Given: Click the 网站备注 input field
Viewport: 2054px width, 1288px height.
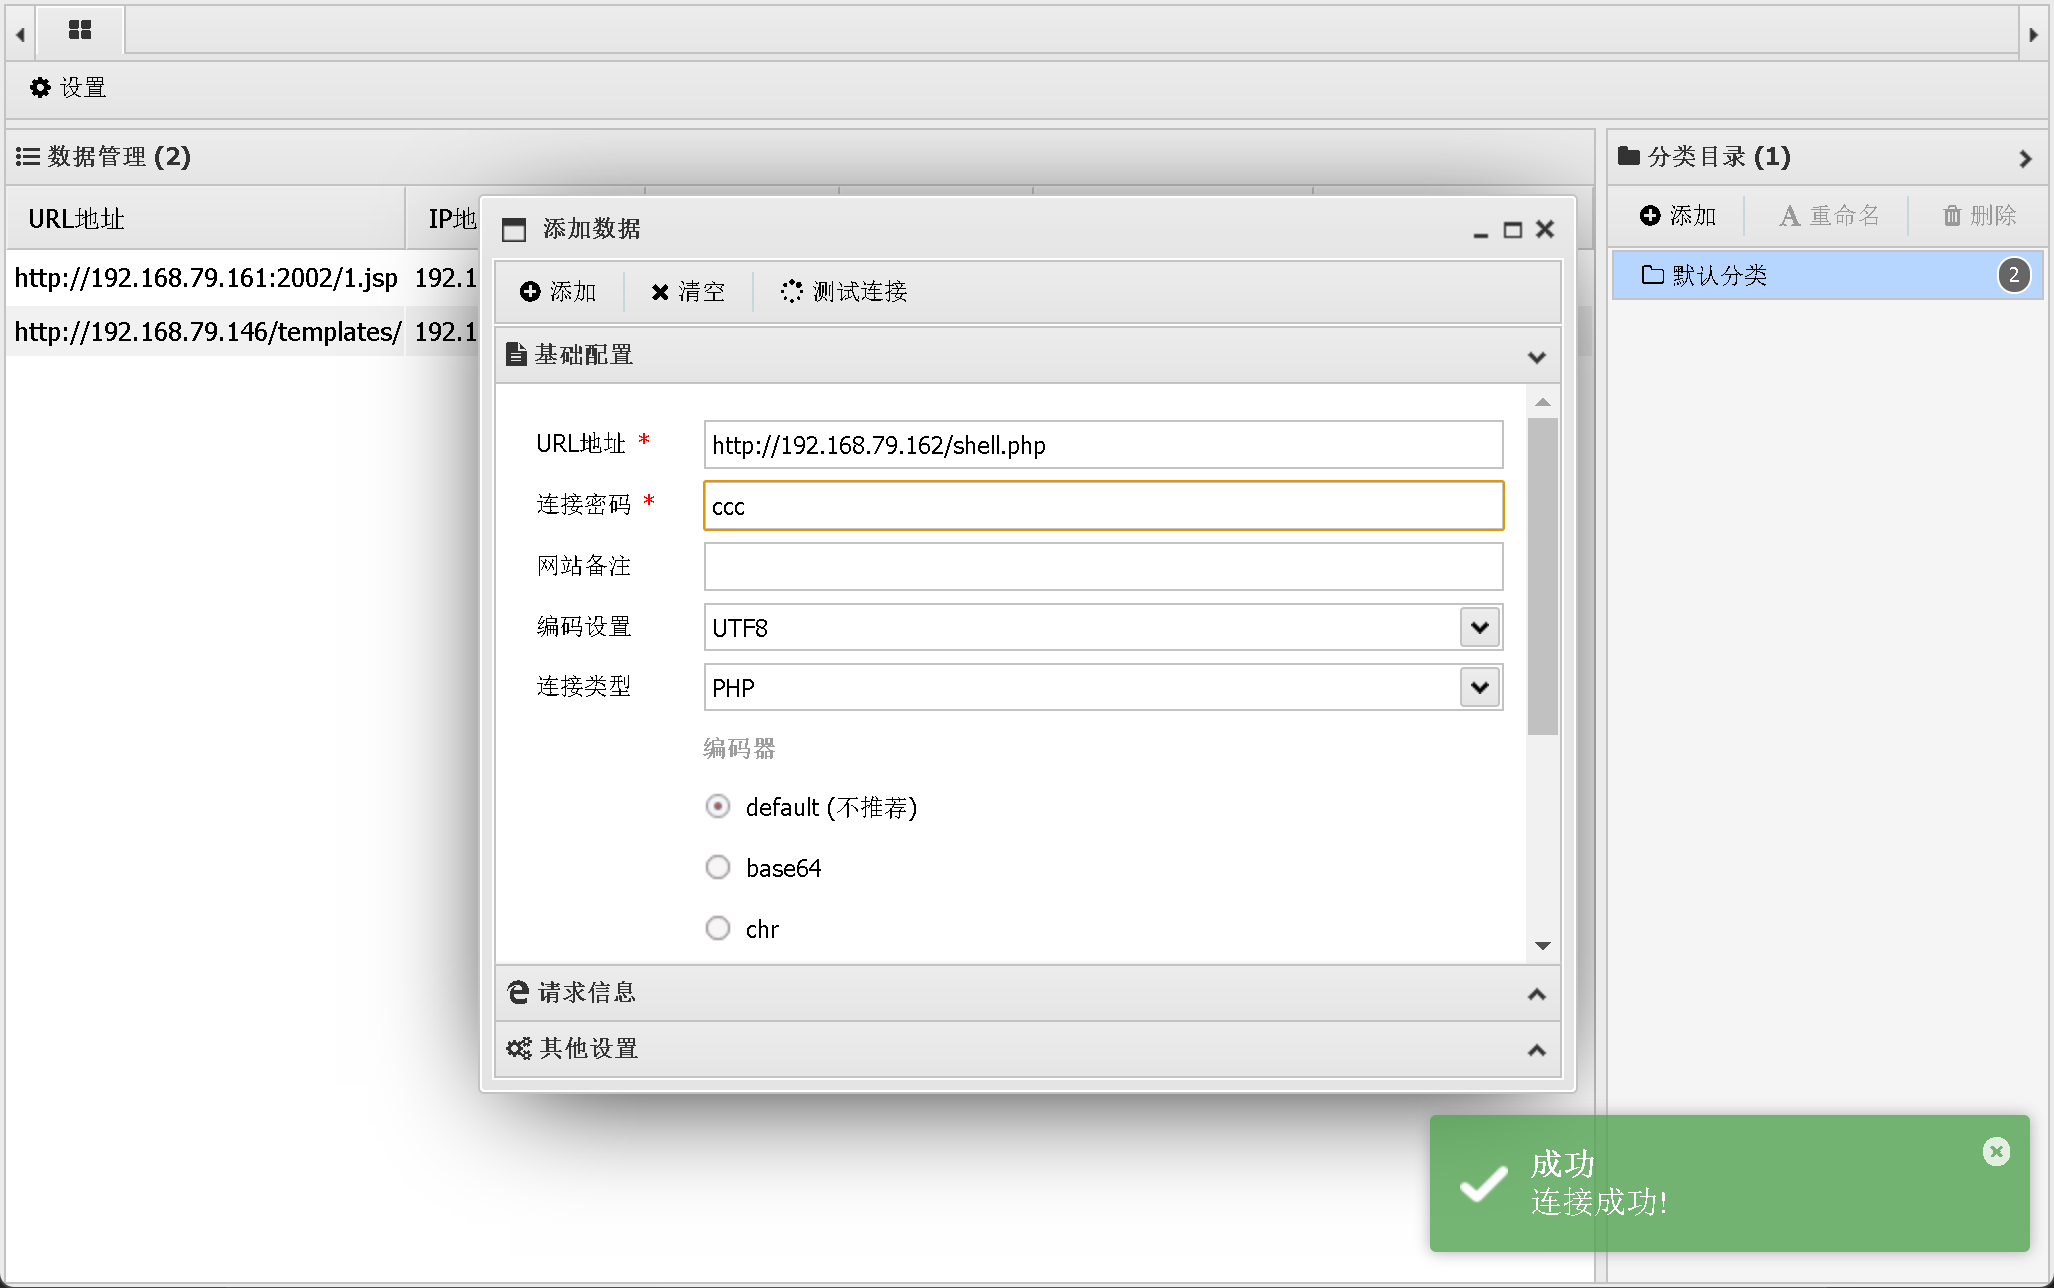Looking at the screenshot, I should tap(1102, 567).
